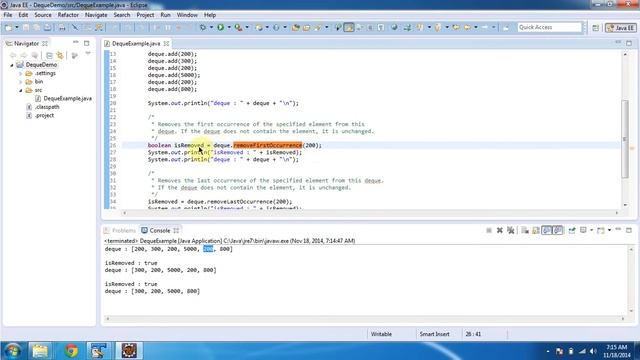Close the Console view tab
The image size is (640, 360).
tap(176, 231)
